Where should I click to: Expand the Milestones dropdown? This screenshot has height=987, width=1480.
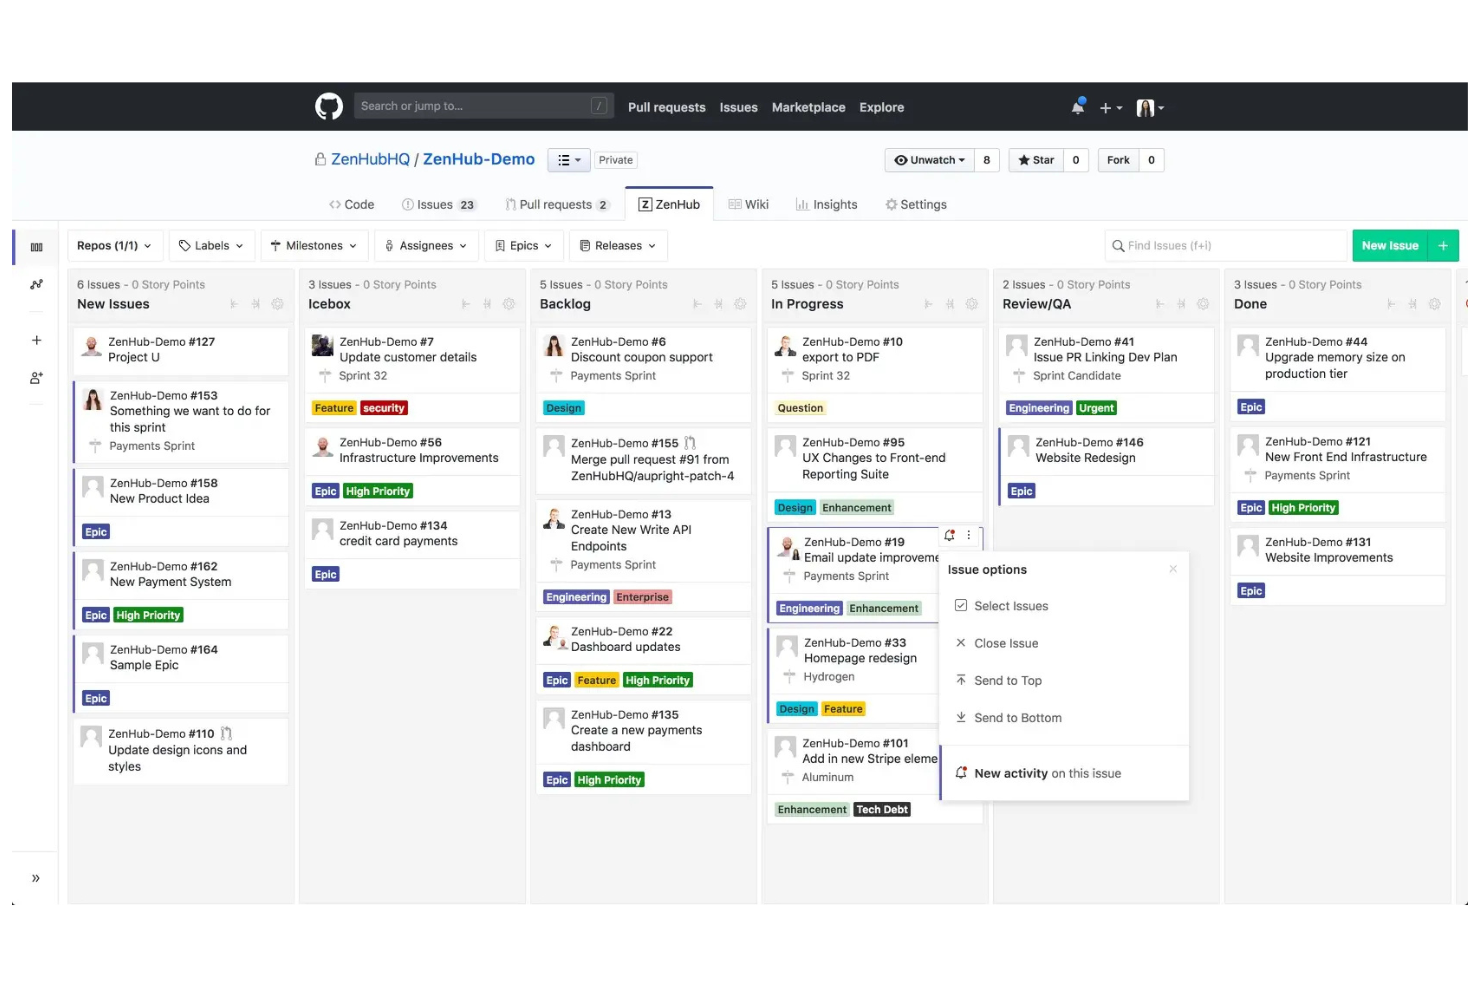(x=314, y=245)
